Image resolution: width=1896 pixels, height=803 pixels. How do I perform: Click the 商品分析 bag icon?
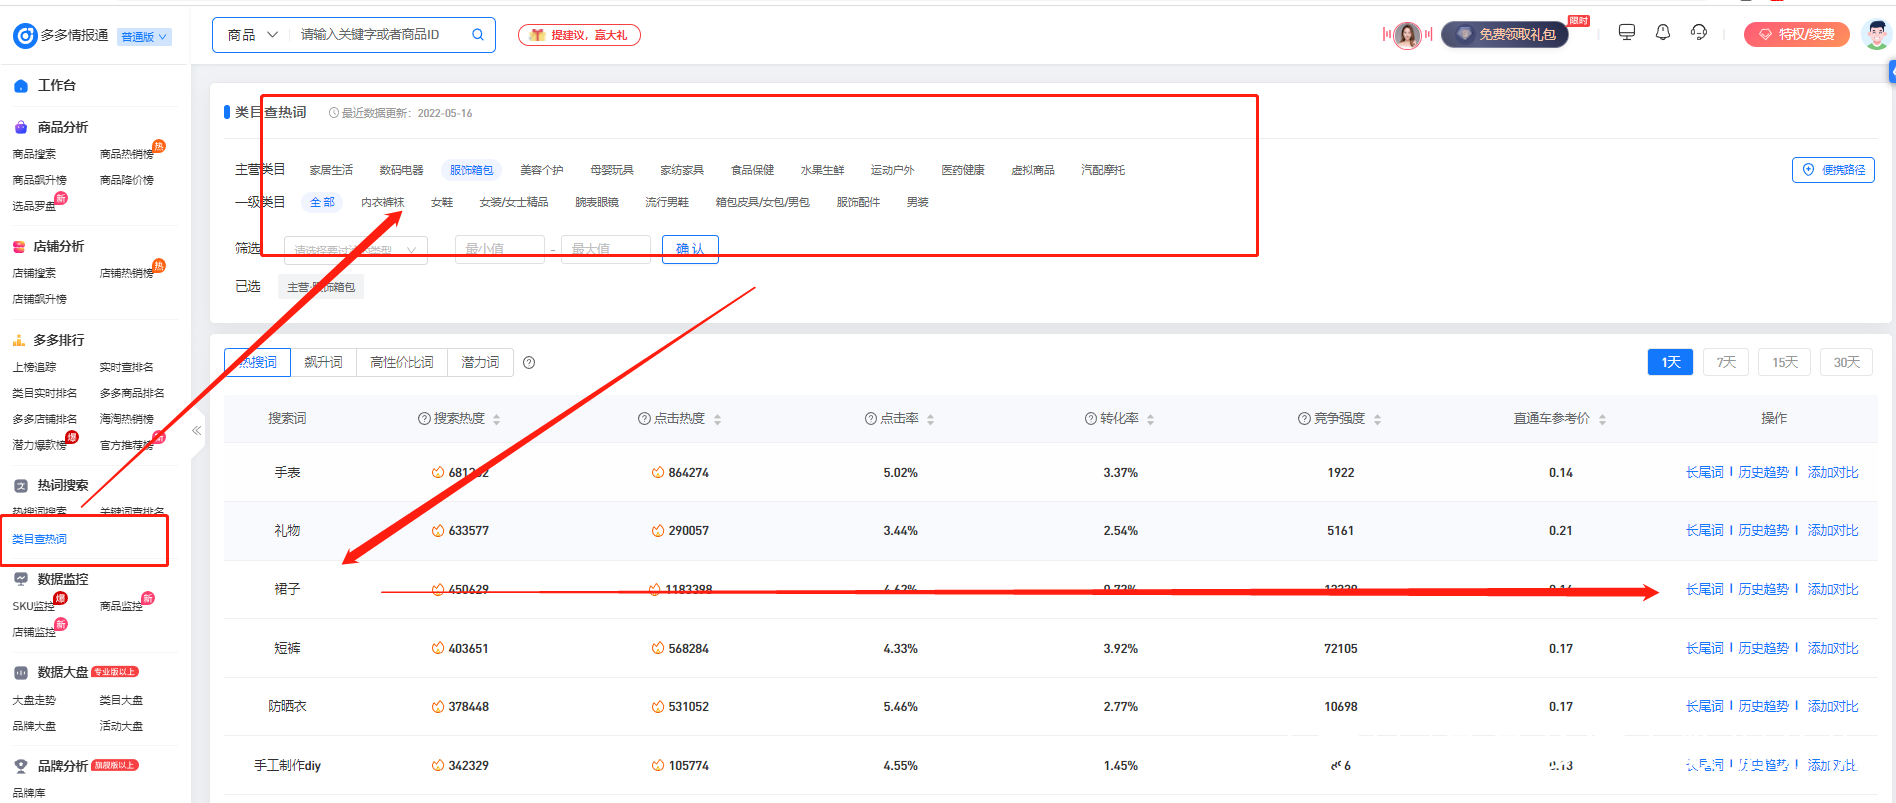(x=21, y=128)
